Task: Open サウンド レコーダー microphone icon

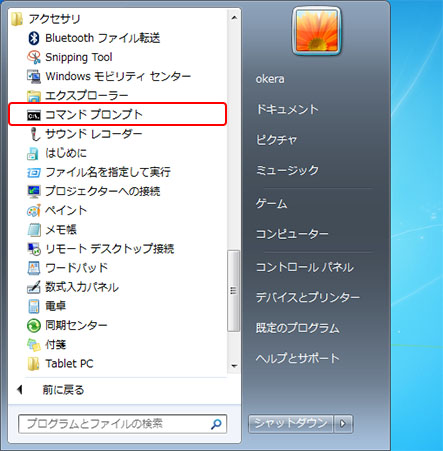Action: click(x=34, y=134)
